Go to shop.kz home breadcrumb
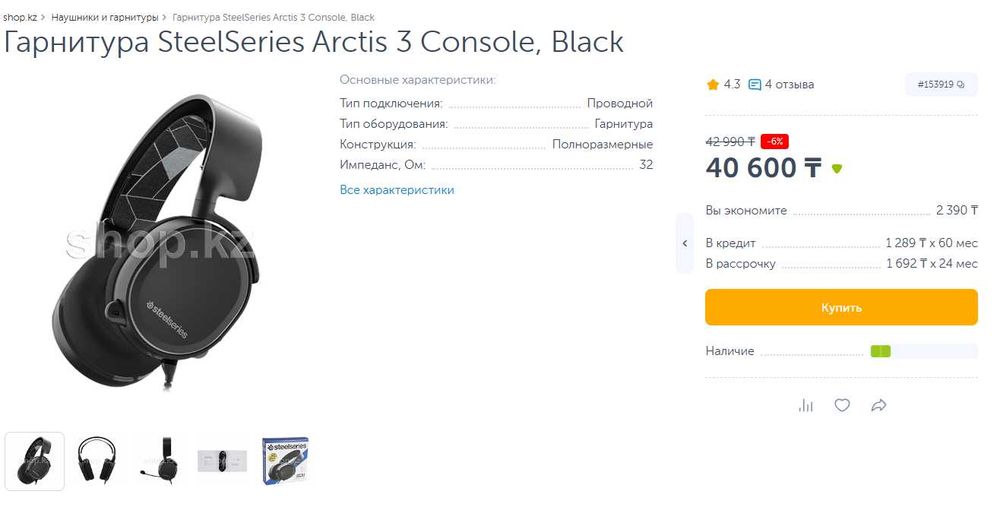This screenshot has height=530, width=1000. pyautogui.click(x=20, y=18)
